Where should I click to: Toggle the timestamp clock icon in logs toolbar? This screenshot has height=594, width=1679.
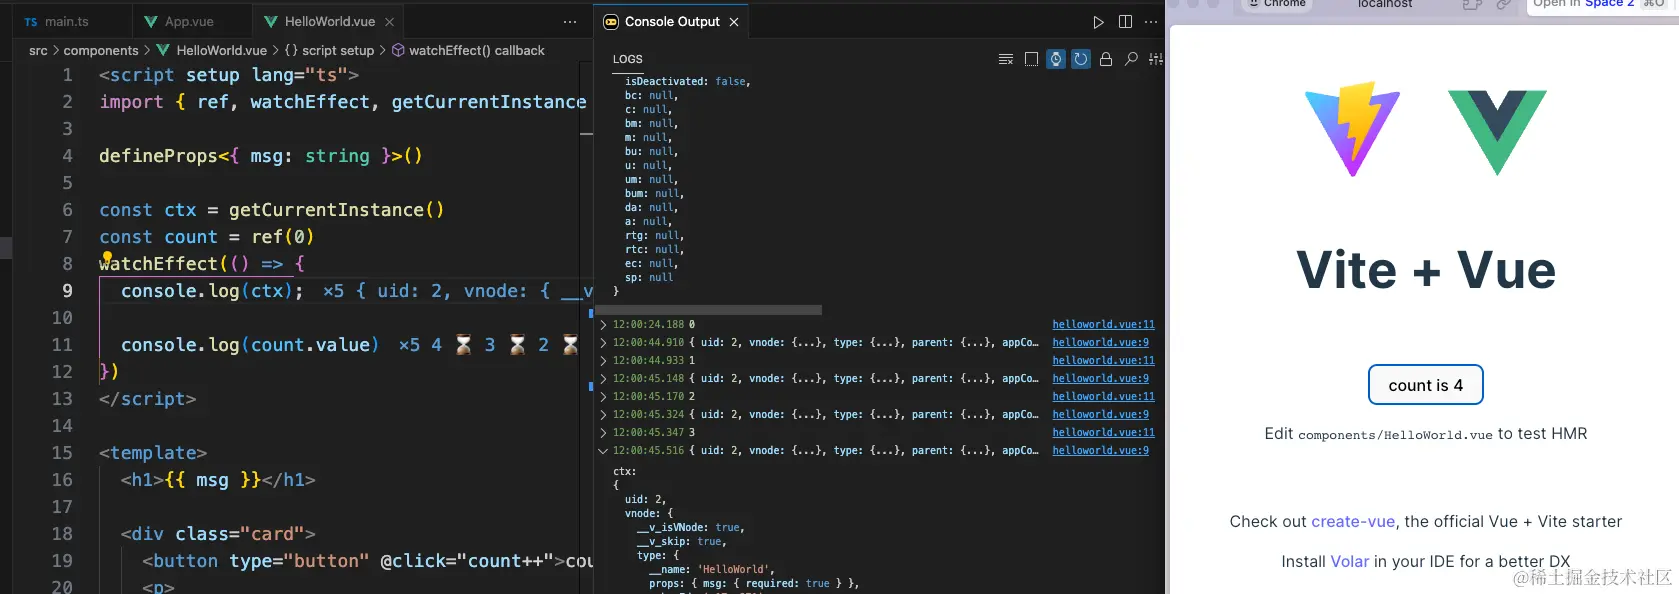(1056, 59)
